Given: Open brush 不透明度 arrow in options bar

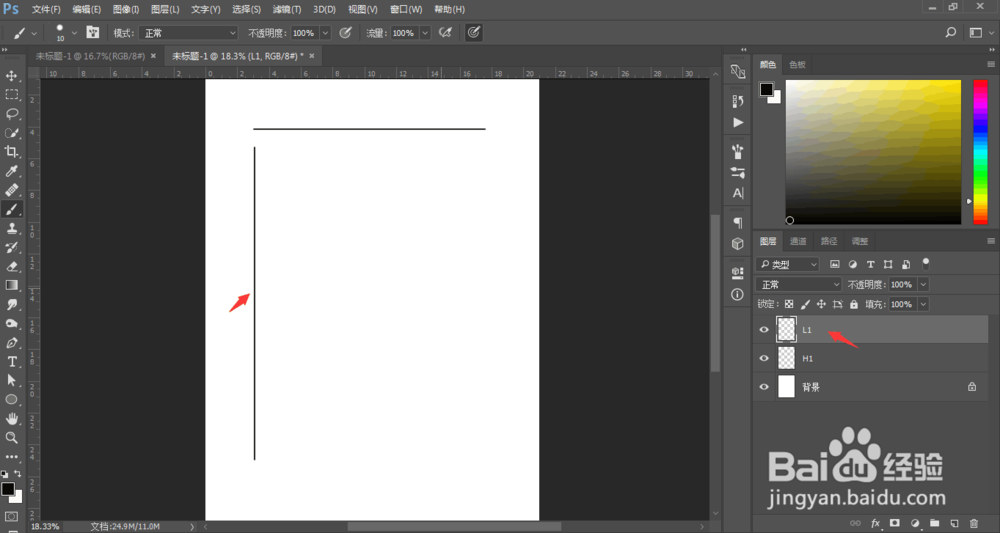Looking at the screenshot, I should (325, 33).
